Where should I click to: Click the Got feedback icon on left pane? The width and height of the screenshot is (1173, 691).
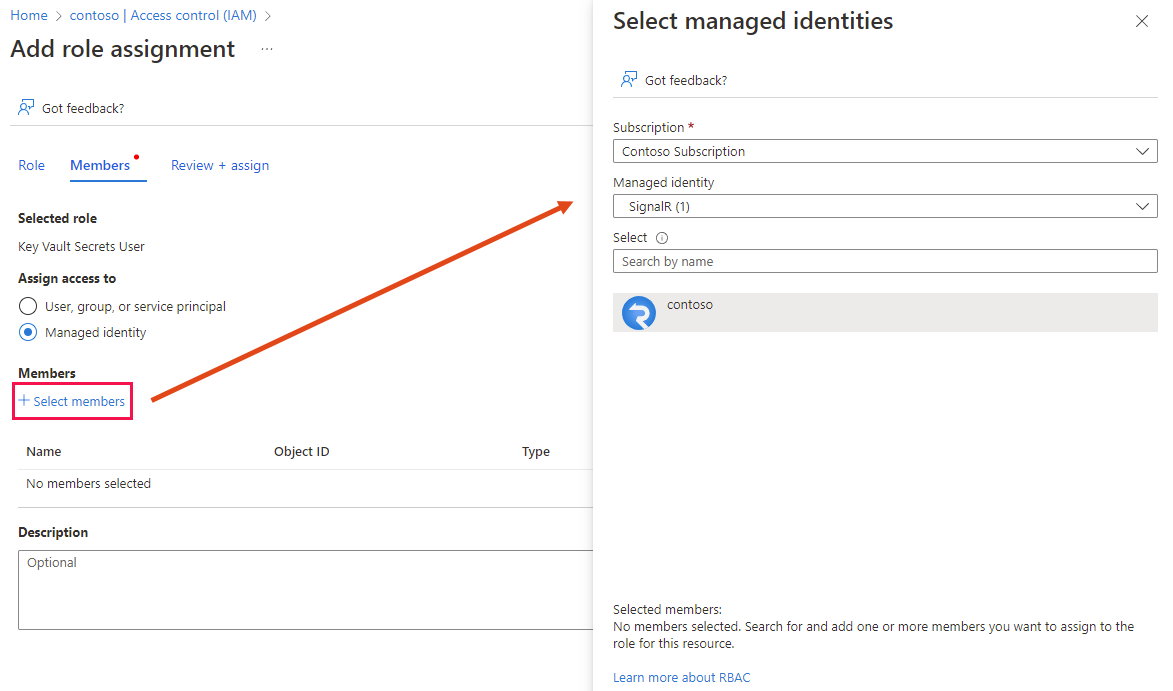(24, 107)
